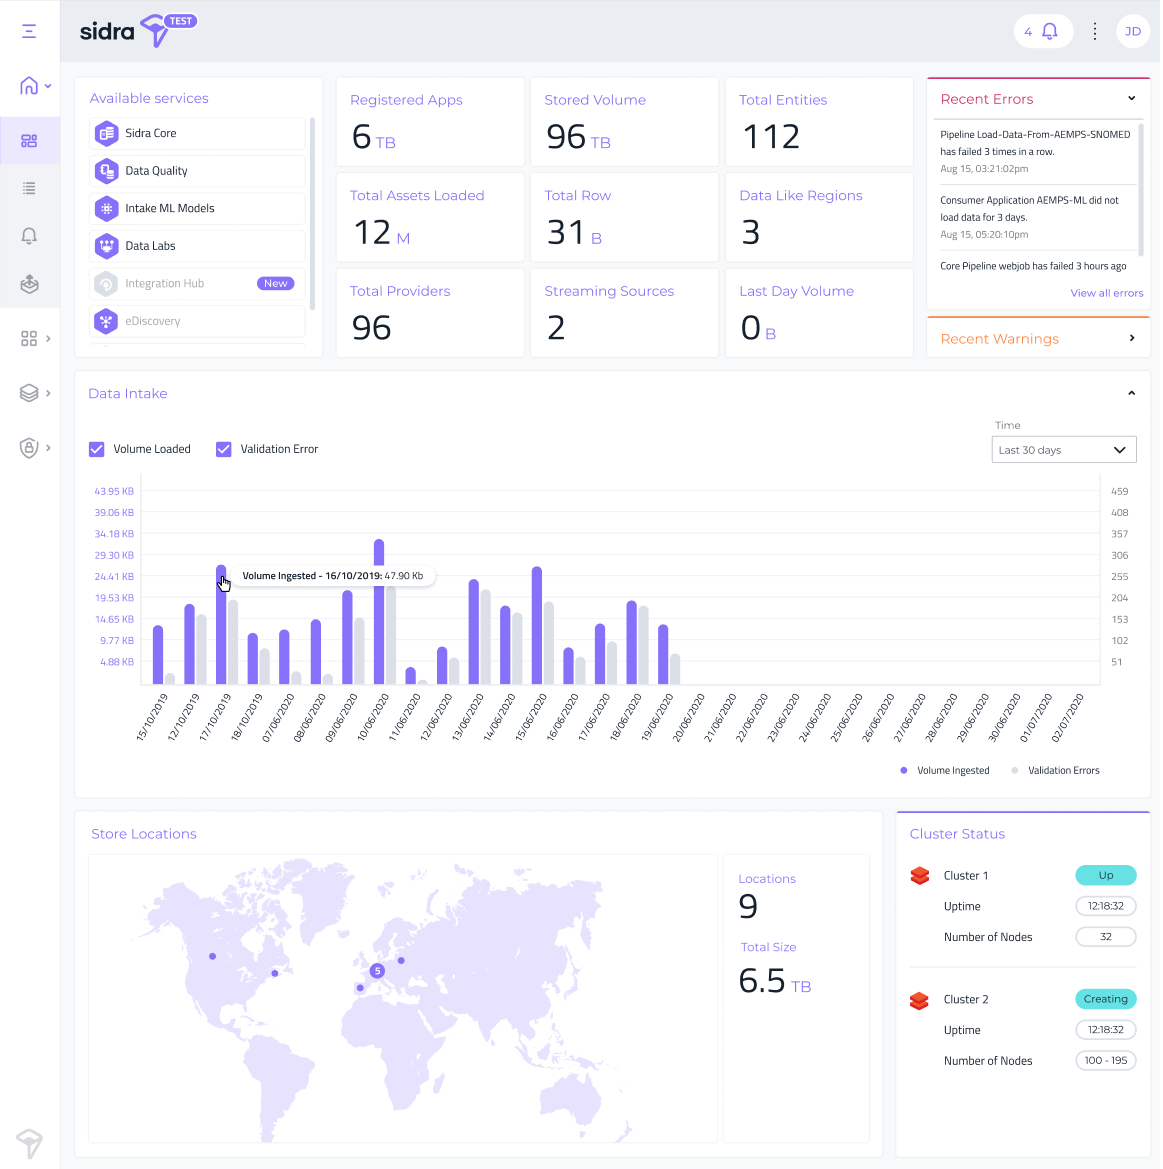Screen dimensions: 1163x1169
Task: Click the cluster marker labeled 5 on map
Action: point(377,970)
